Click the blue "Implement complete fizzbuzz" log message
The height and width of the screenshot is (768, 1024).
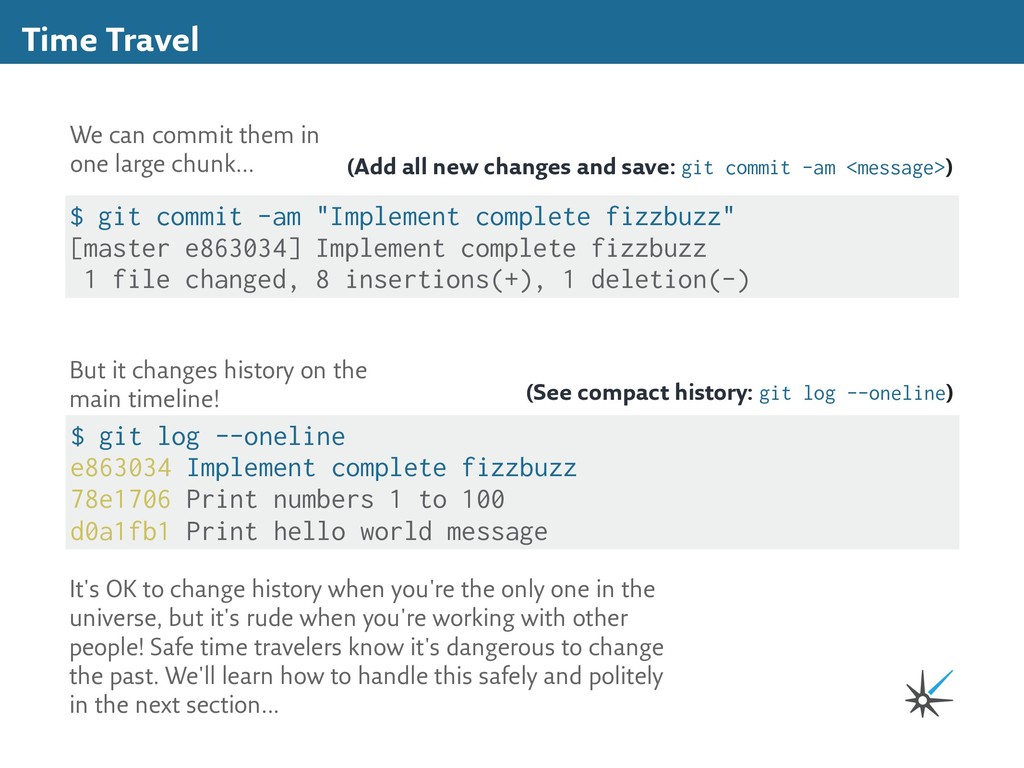pyautogui.click(x=381, y=468)
